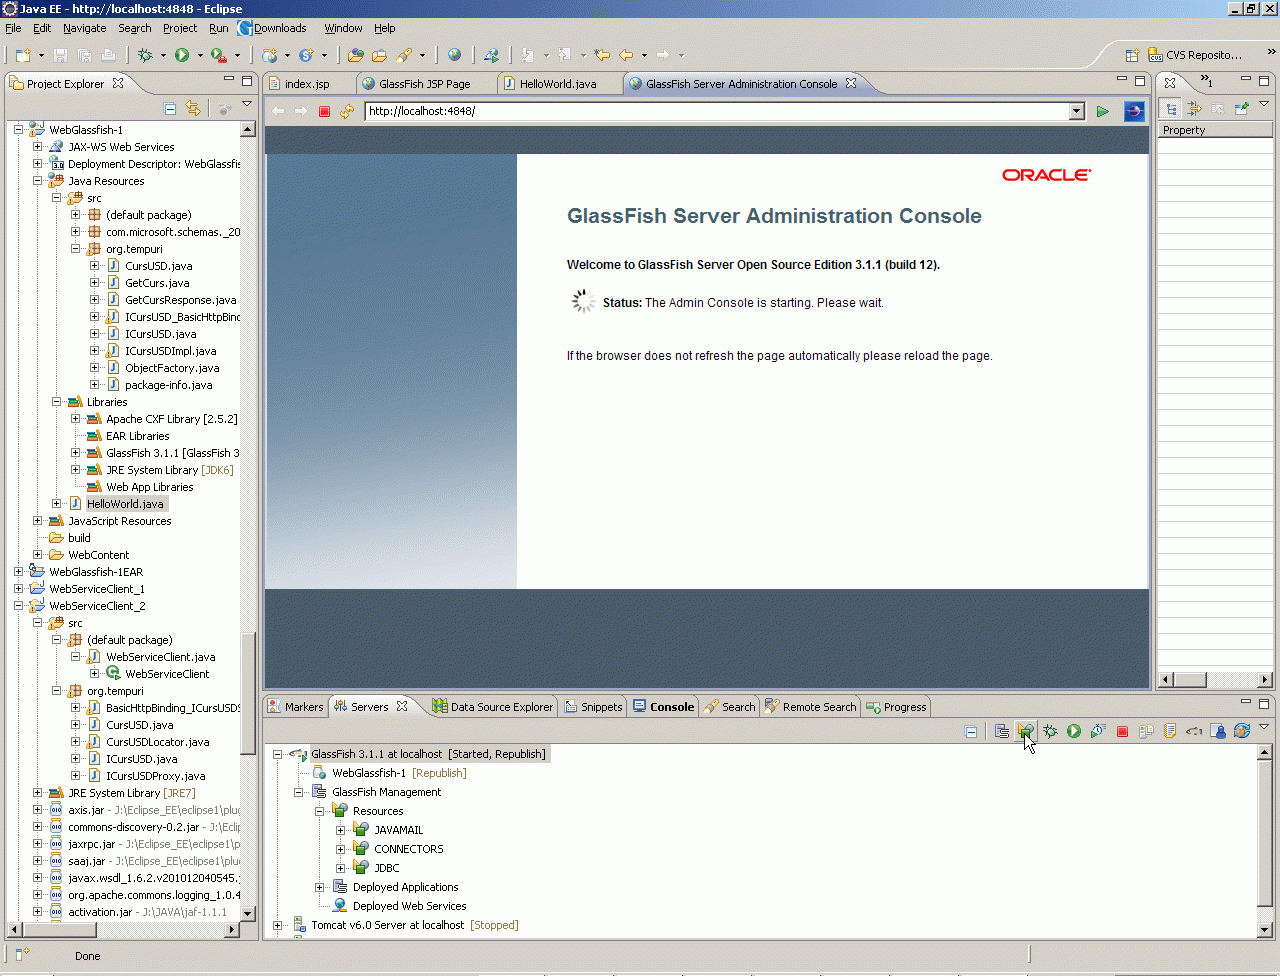This screenshot has height=976, width=1280.
Task: Expand the Deployed Applications node
Action: [319, 887]
